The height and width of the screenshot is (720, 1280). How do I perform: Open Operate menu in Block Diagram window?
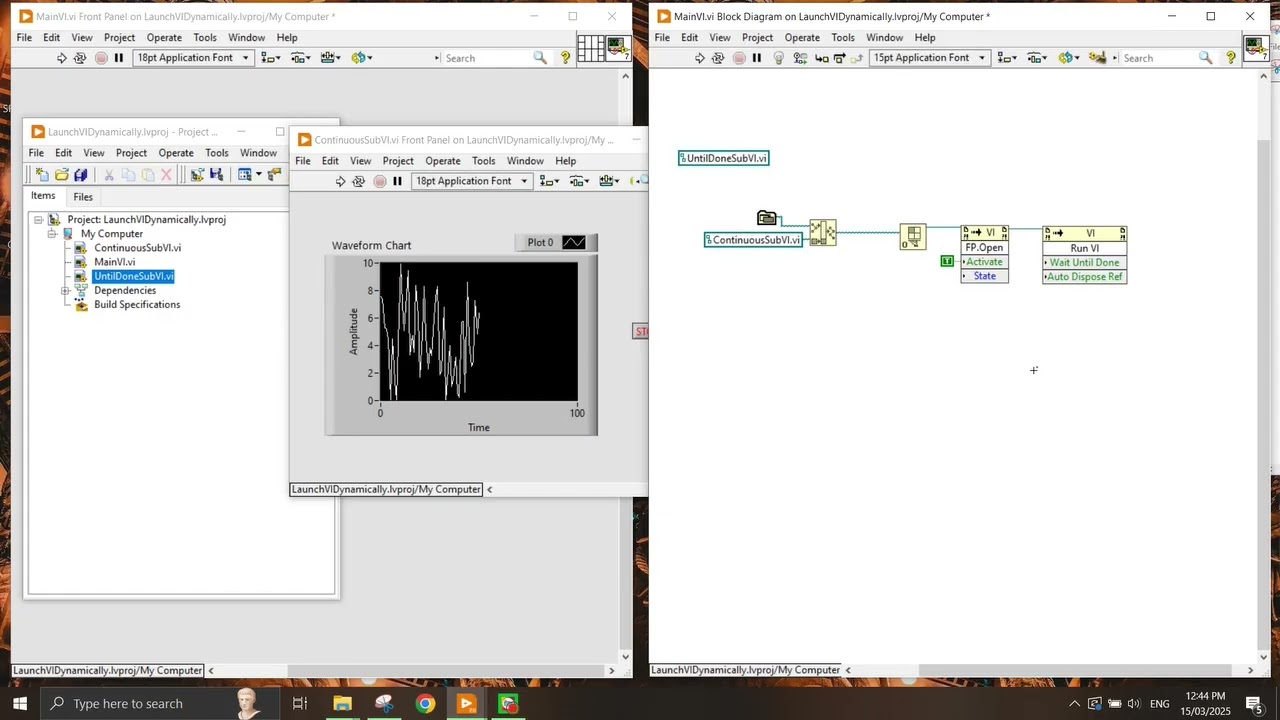tap(802, 38)
